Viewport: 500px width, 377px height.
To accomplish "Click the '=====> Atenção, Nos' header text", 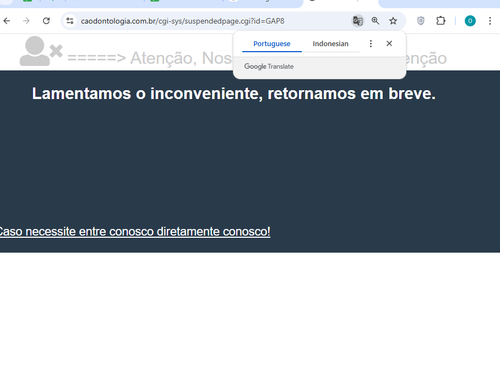I will click(149, 58).
